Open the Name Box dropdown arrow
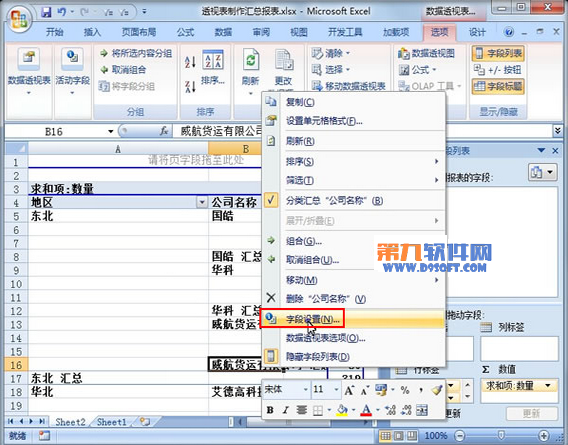The image size is (568, 445). 110,131
